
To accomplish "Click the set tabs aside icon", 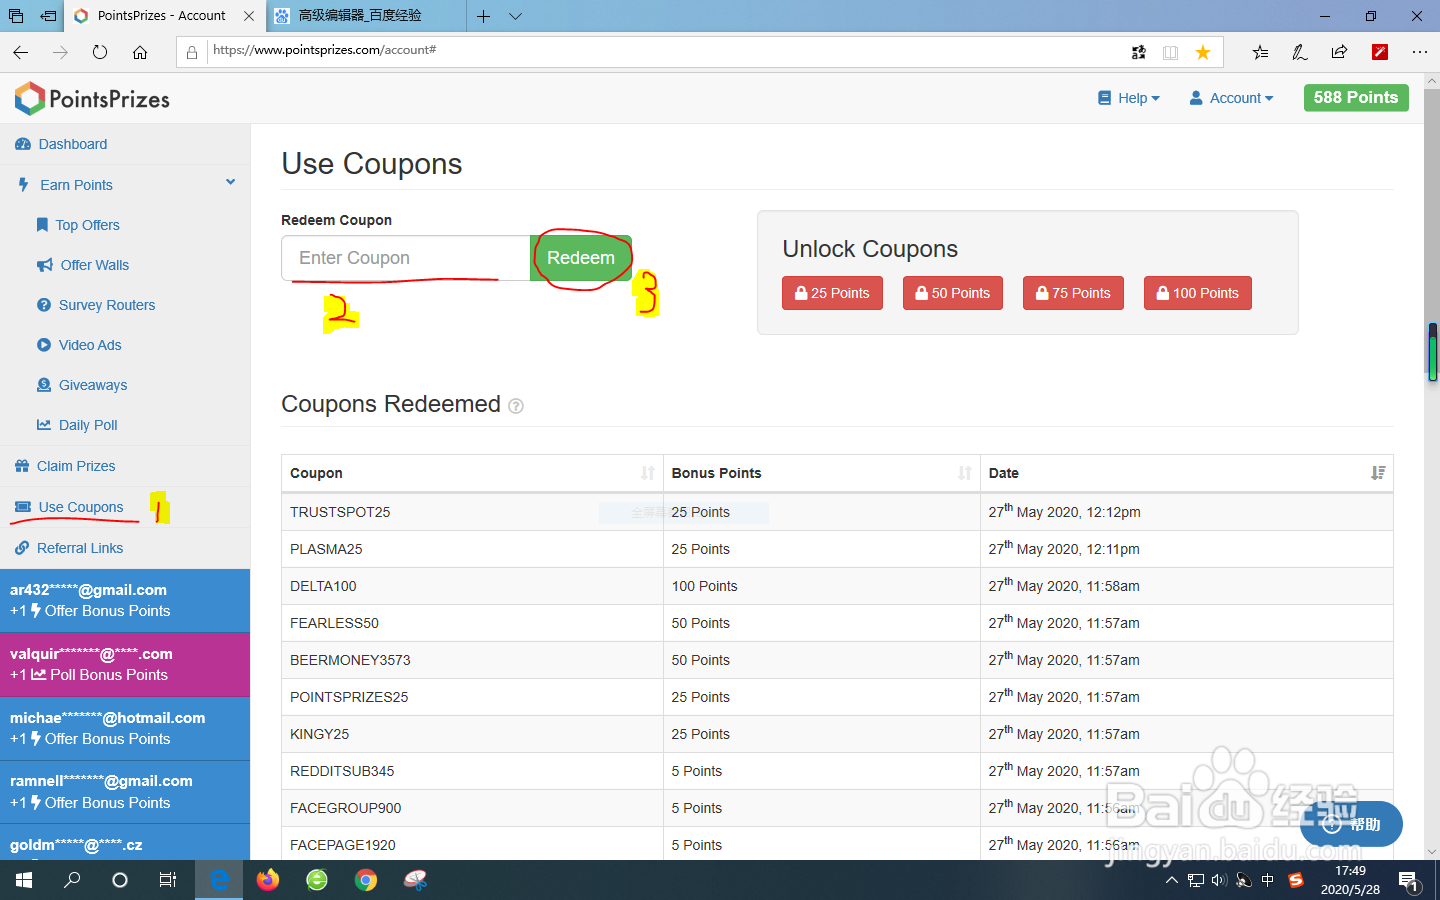I will tap(47, 16).
